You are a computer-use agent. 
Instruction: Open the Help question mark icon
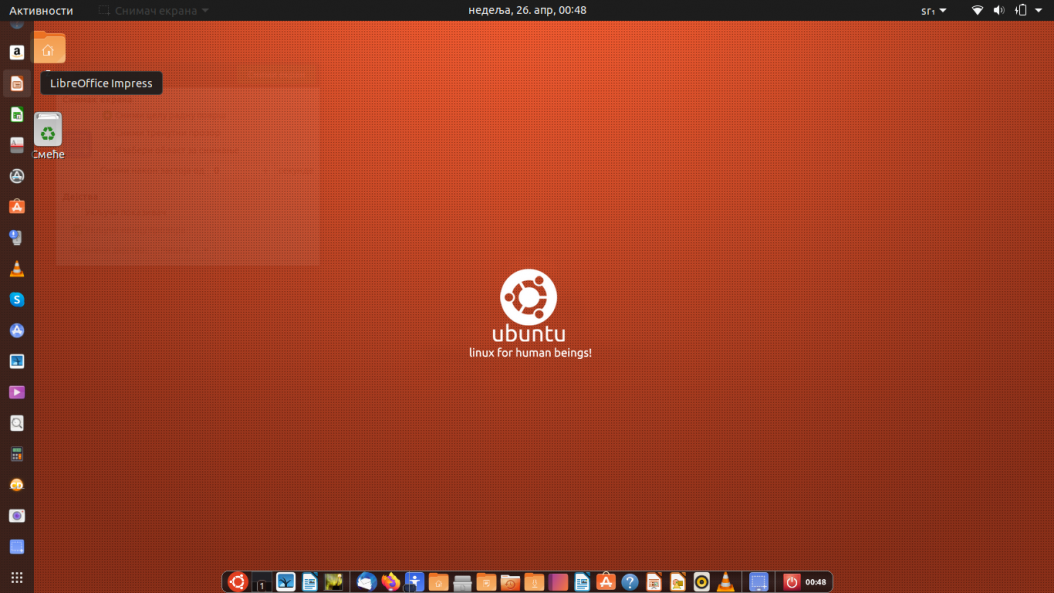[630, 582]
